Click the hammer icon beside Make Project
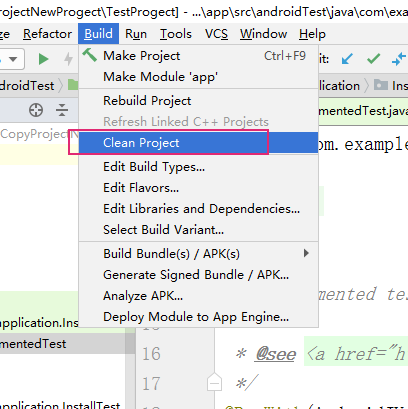Viewport: 408px width, 409px height. click(x=90, y=55)
